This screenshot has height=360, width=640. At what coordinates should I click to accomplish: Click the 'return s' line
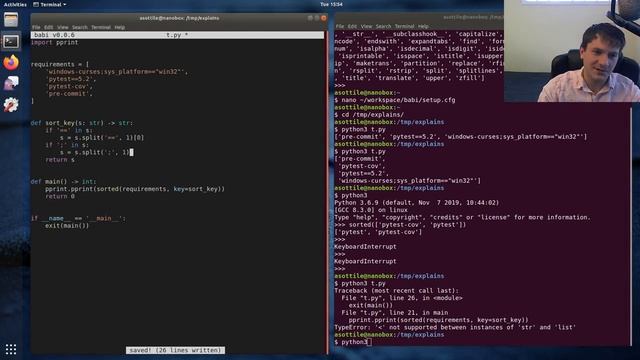tap(60, 160)
